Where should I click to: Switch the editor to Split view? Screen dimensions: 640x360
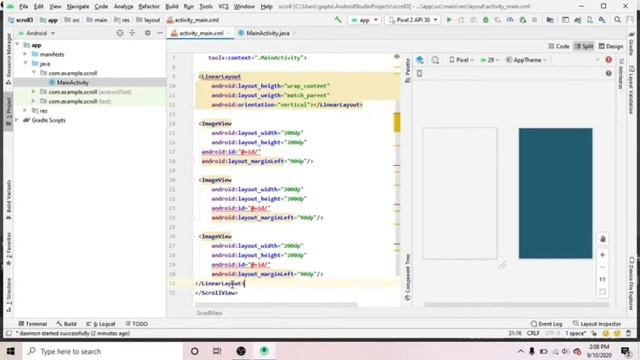584,46
